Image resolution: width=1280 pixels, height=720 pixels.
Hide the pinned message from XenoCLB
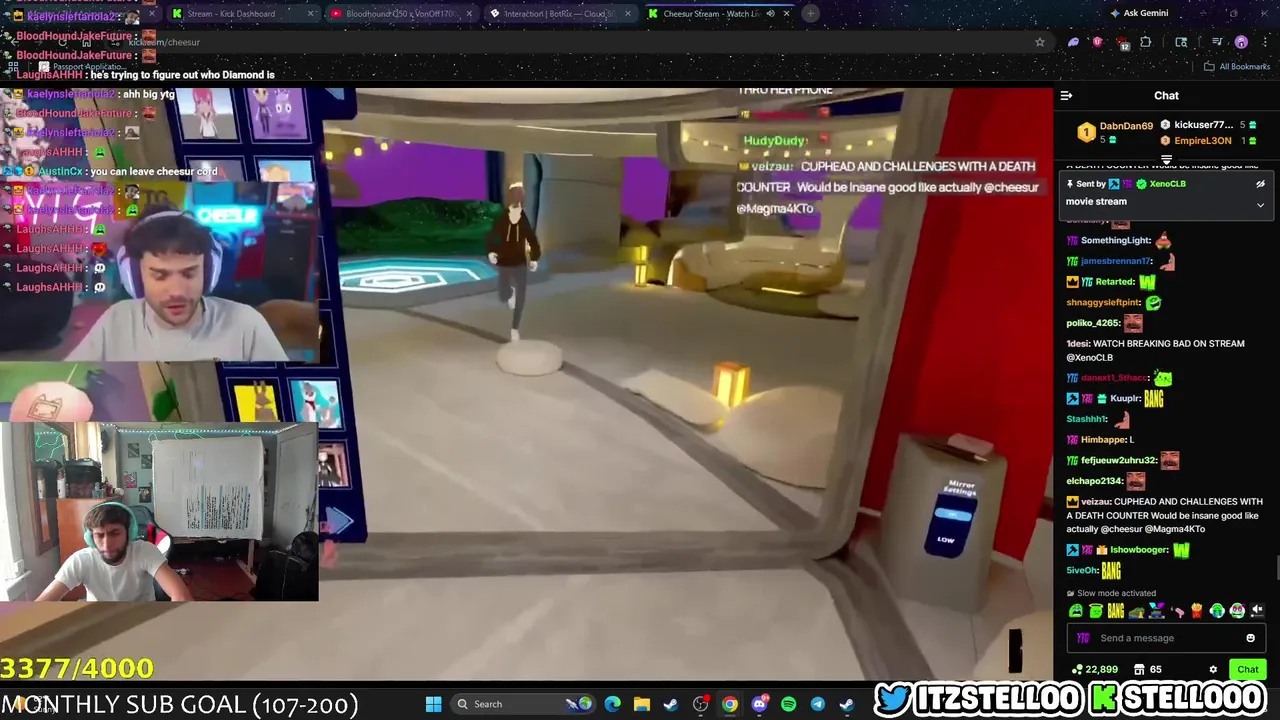tap(1260, 184)
